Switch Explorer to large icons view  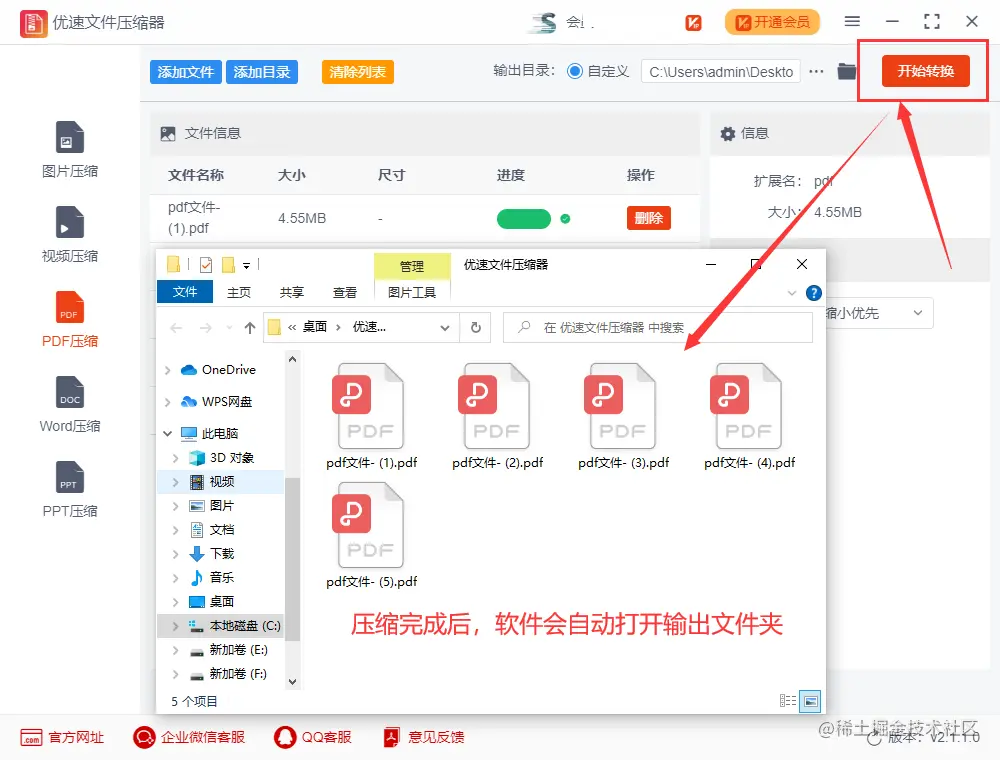pyautogui.click(x=811, y=701)
